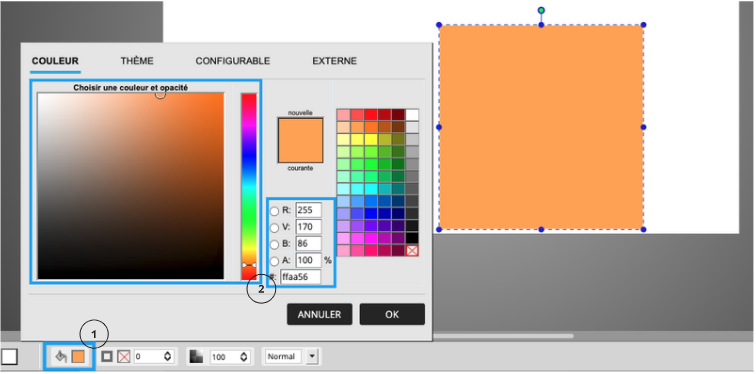Select the V radio button
The image size is (756, 374).
pos(274,227)
